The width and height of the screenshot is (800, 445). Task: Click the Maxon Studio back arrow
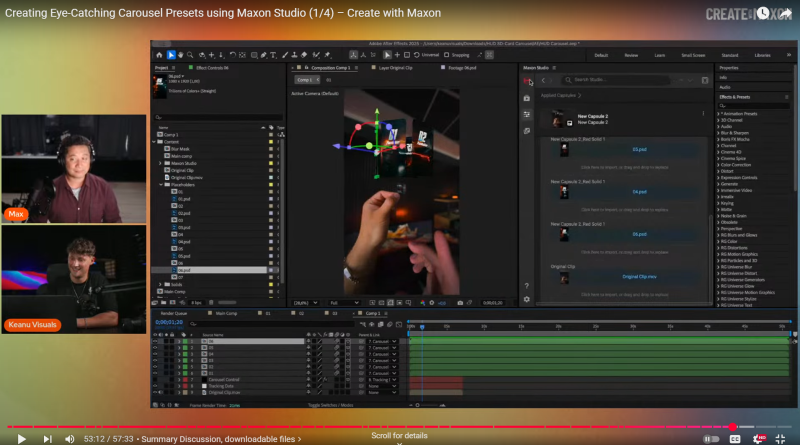[x=543, y=80]
